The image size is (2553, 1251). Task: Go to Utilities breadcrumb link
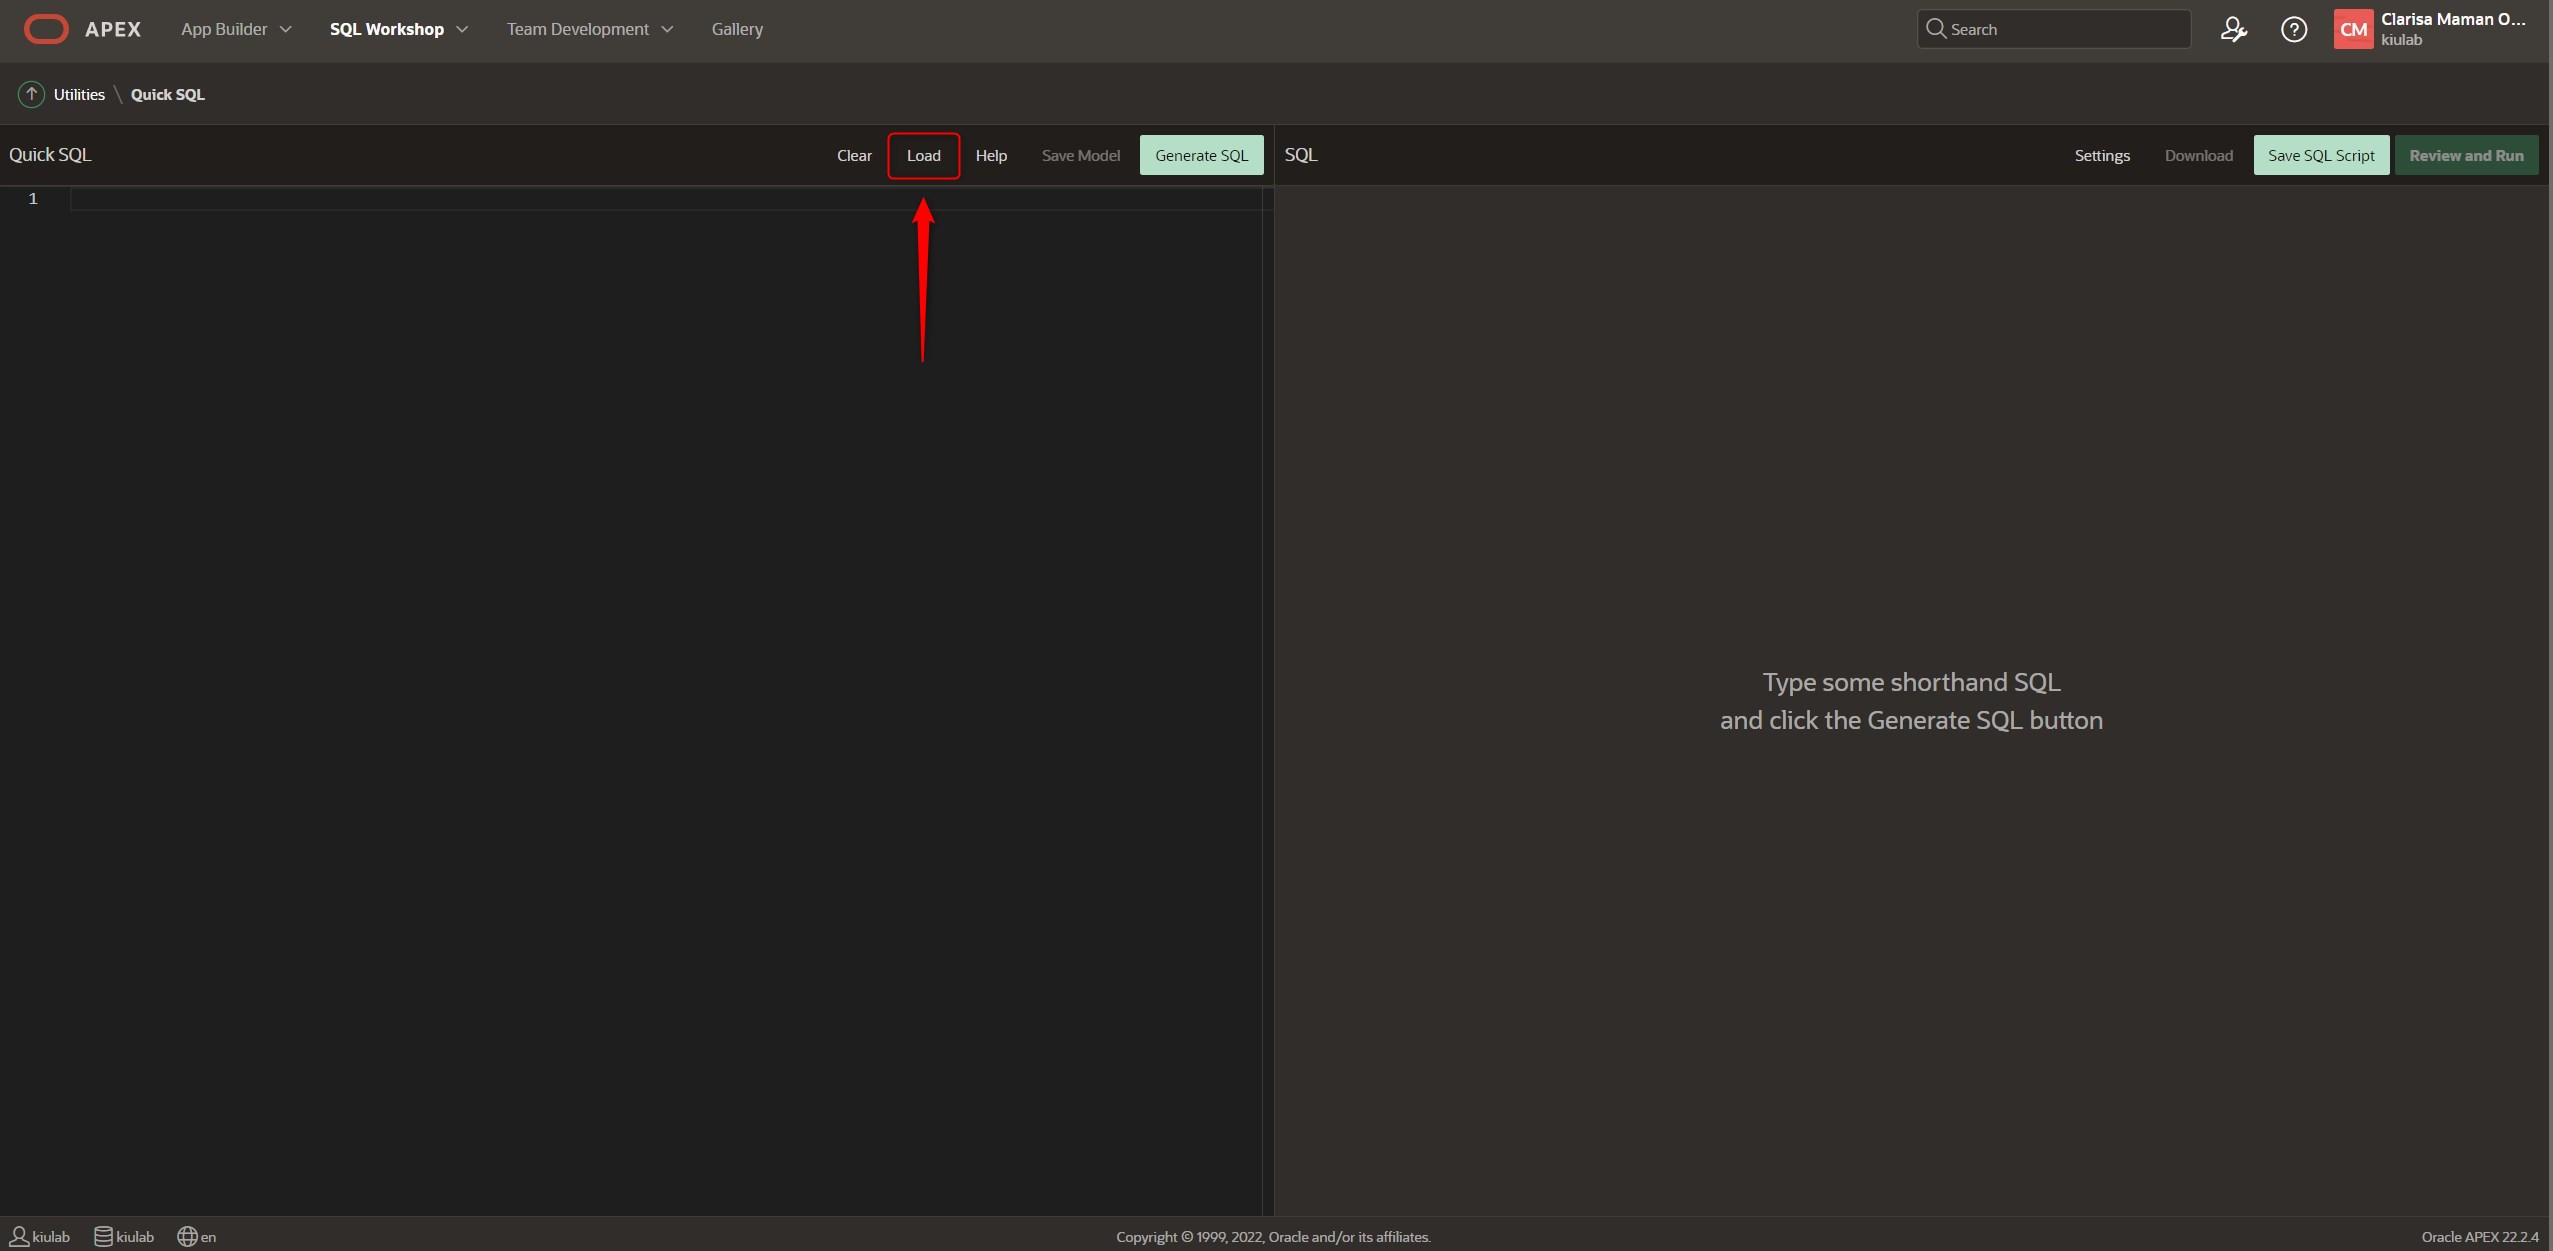click(79, 94)
